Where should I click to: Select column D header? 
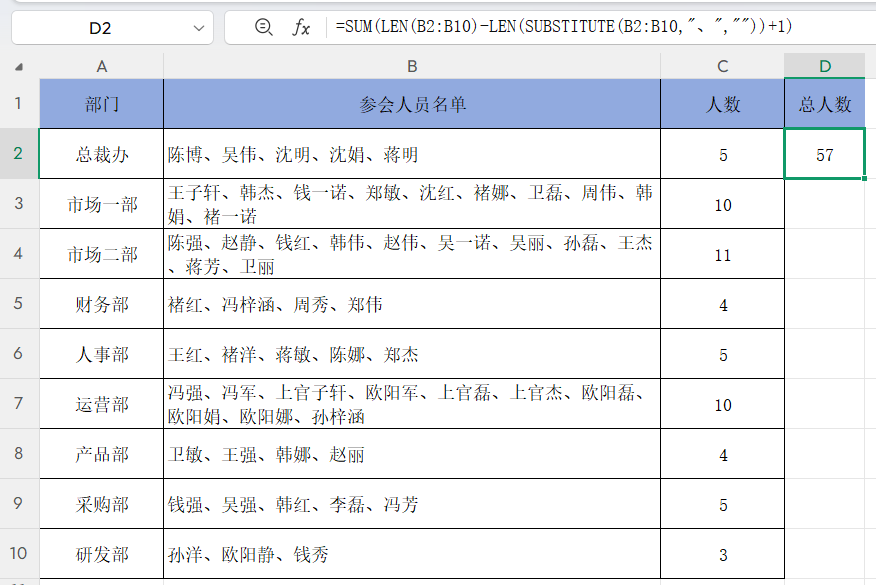coord(824,65)
